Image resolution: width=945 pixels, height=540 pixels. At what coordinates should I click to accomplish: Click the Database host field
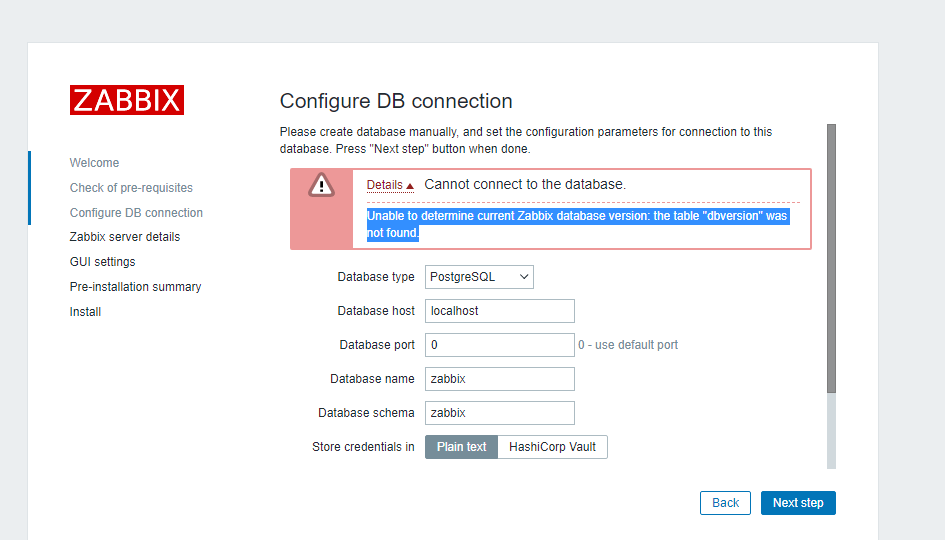[499, 311]
